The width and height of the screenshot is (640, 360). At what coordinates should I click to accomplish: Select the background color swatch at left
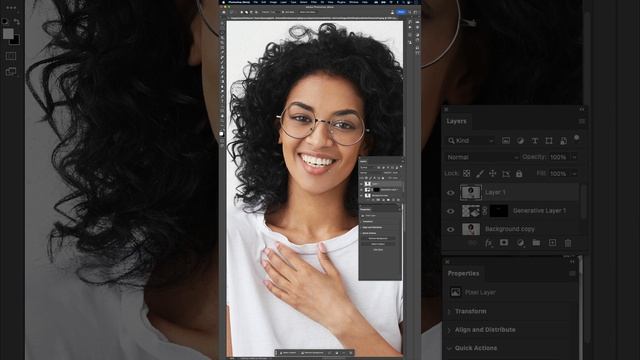click(16, 40)
